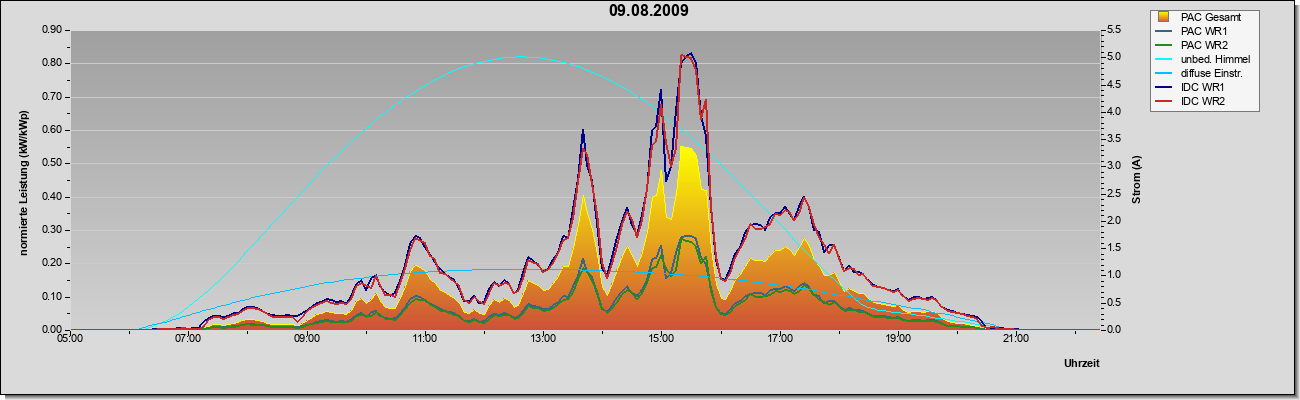Screen dimensions: 1300x400
Task: Click the 13:00 time axis label
Action: click(543, 339)
